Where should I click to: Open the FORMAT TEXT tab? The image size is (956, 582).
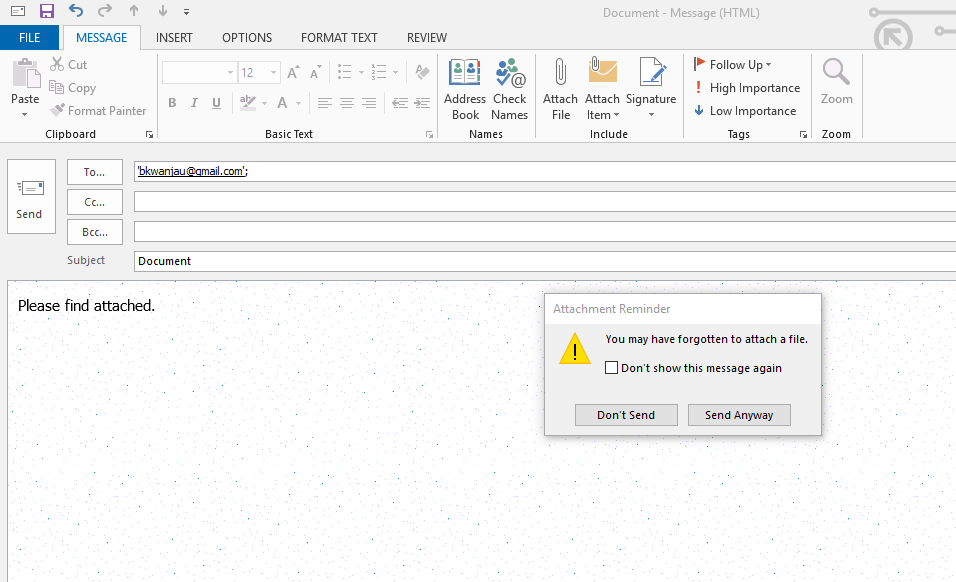click(x=339, y=38)
